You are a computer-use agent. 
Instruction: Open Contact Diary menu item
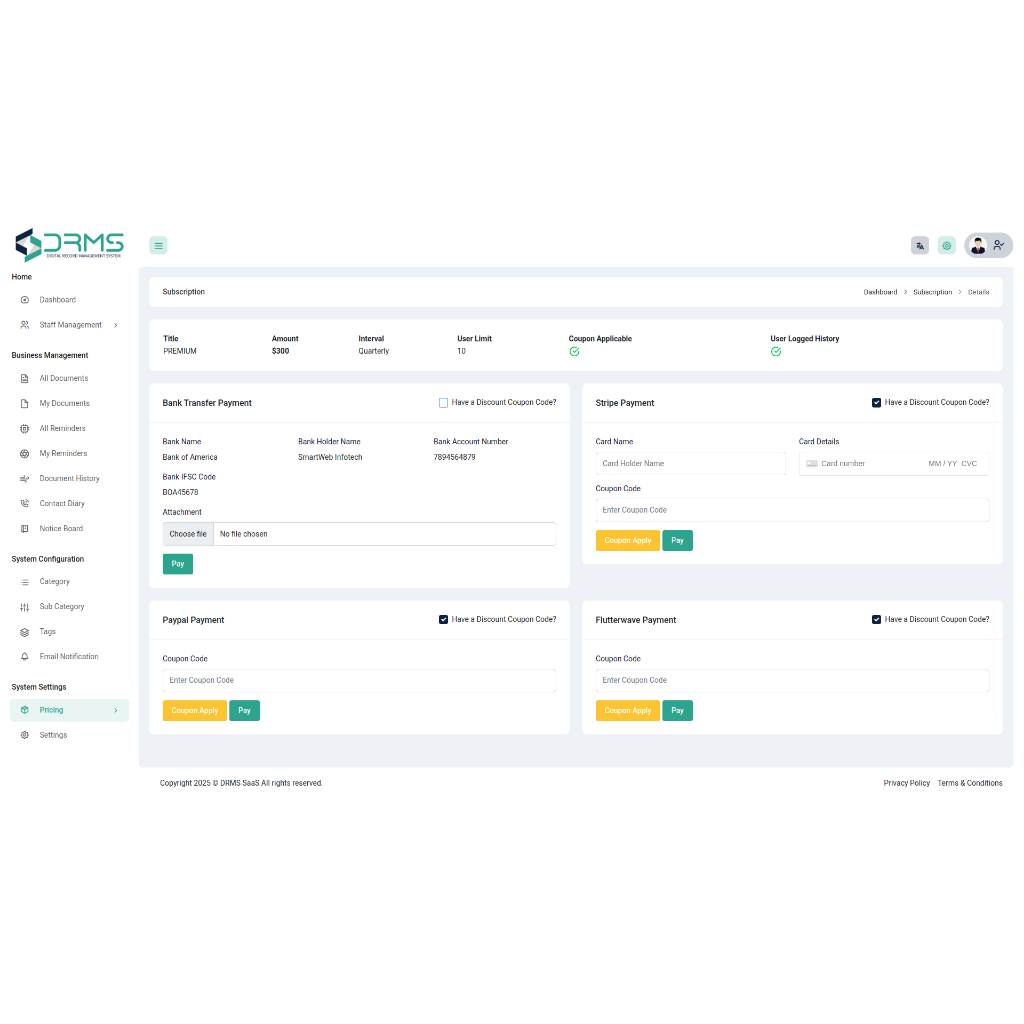pos(62,504)
